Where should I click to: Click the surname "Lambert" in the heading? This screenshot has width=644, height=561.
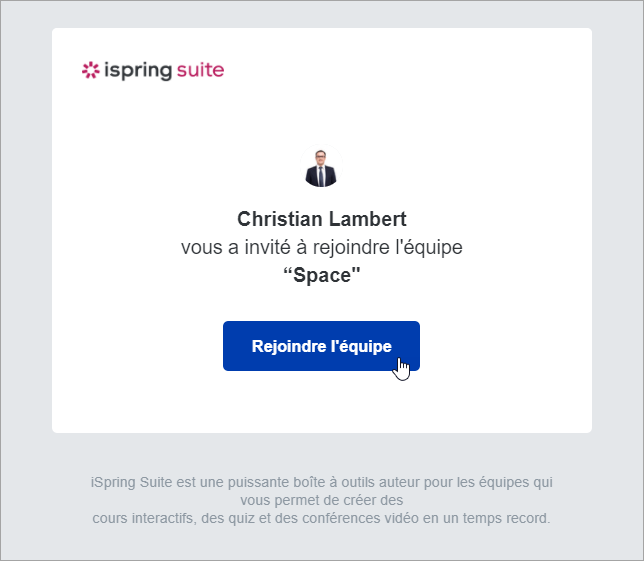tap(366, 219)
